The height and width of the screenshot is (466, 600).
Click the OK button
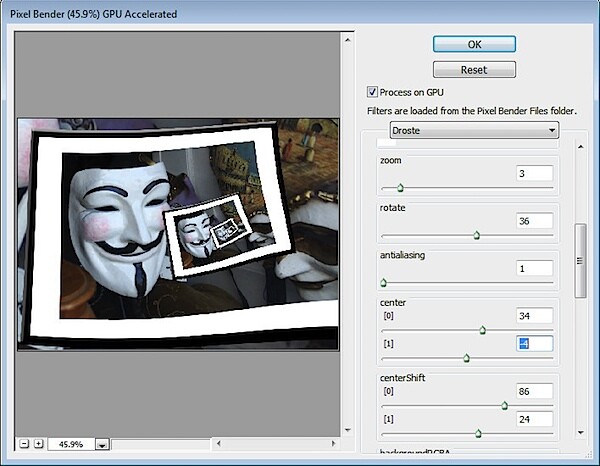tap(474, 44)
